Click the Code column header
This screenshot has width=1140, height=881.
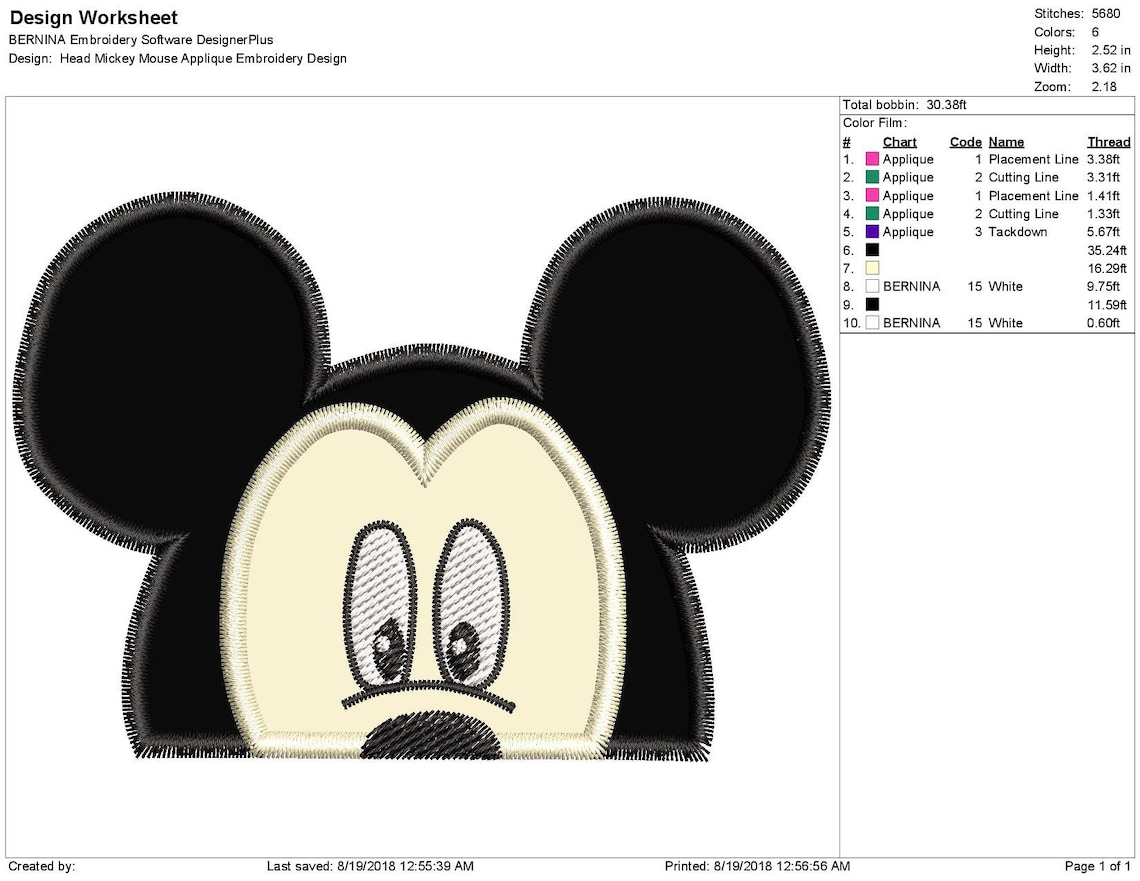[964, 141]
